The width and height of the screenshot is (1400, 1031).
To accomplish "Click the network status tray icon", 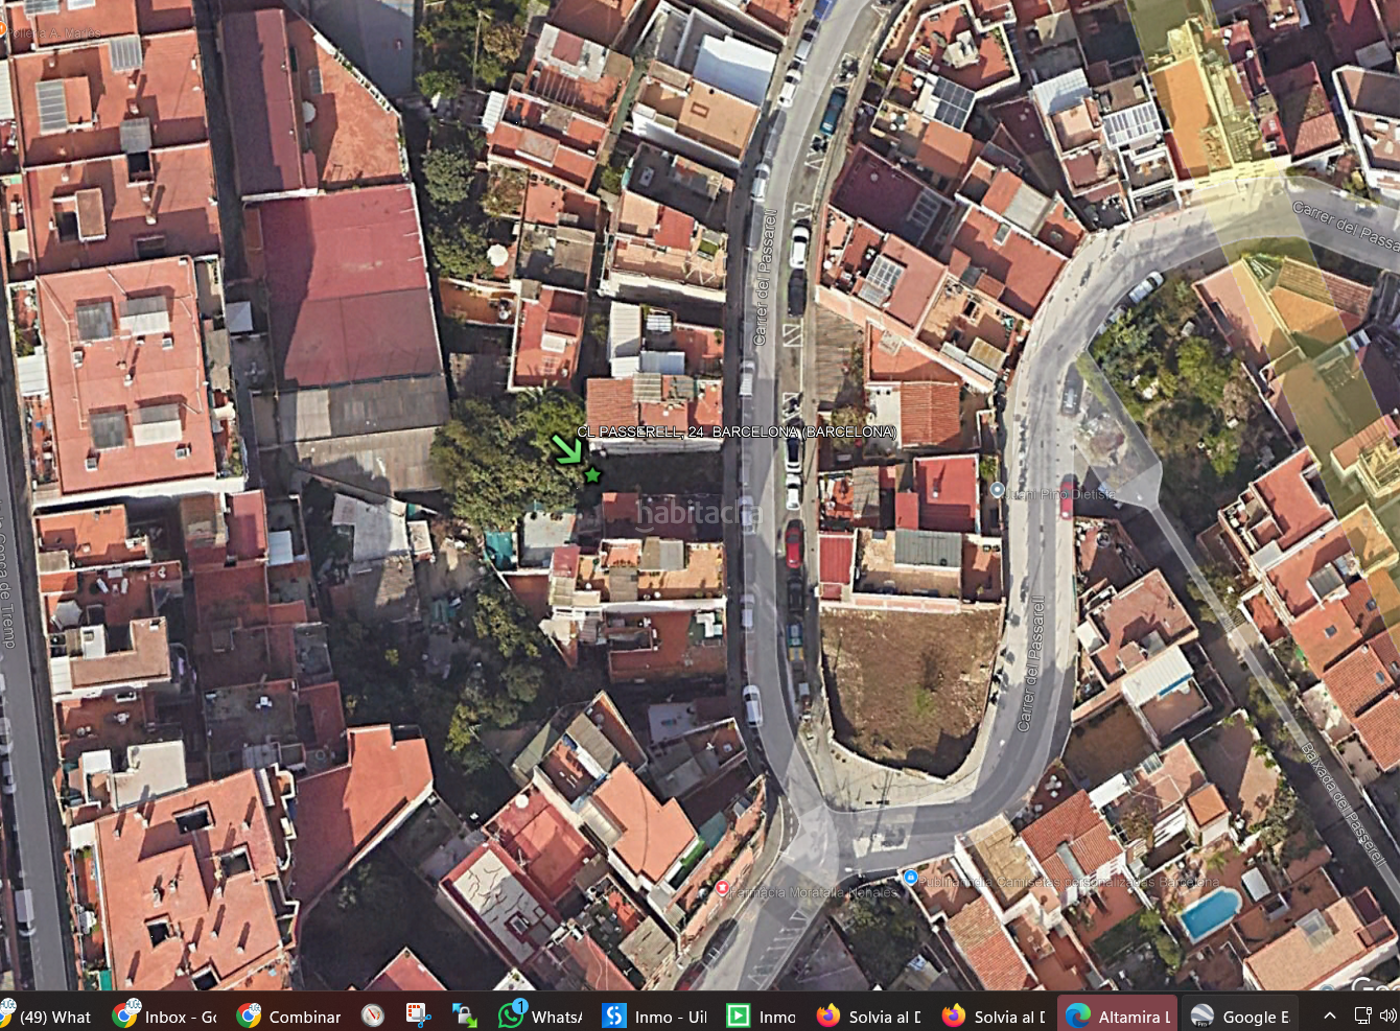I will coord(1362,1016).
